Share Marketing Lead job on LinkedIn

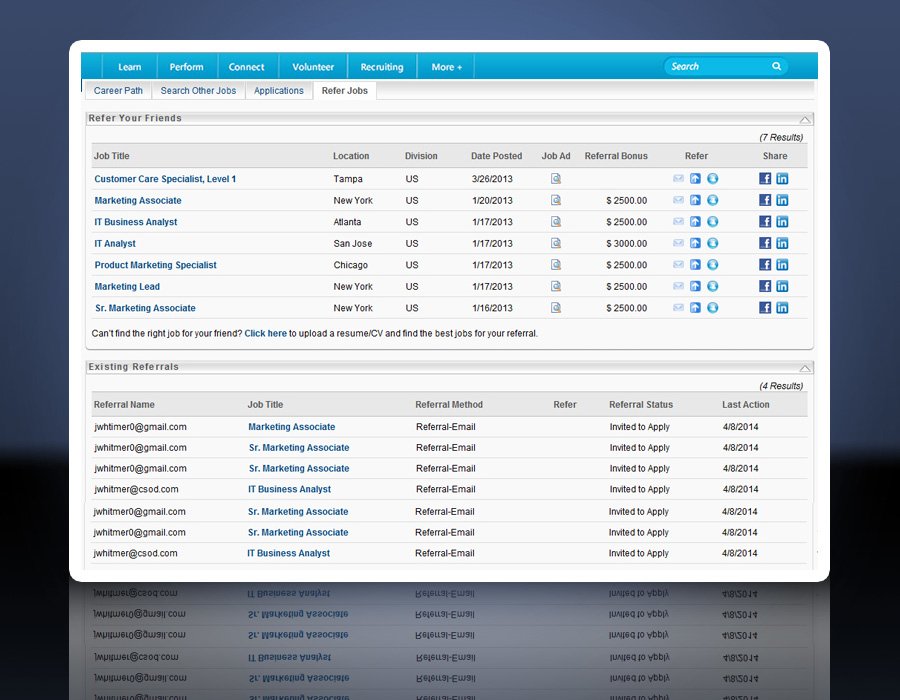[x=782, y=287]
